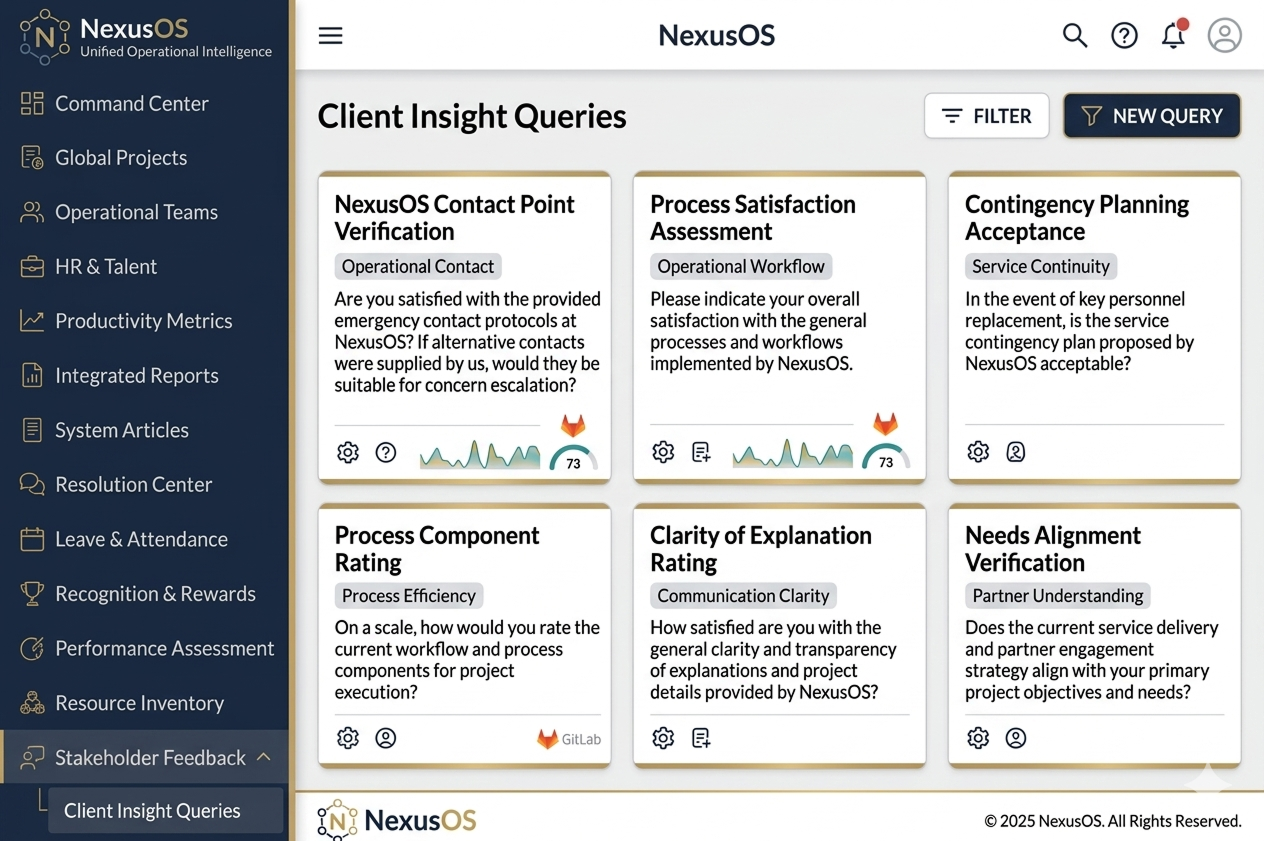This screenshot has height=841, width=1264.
Task: Open Resolution Center from sidebar
Action: click(x=133, y=485)
